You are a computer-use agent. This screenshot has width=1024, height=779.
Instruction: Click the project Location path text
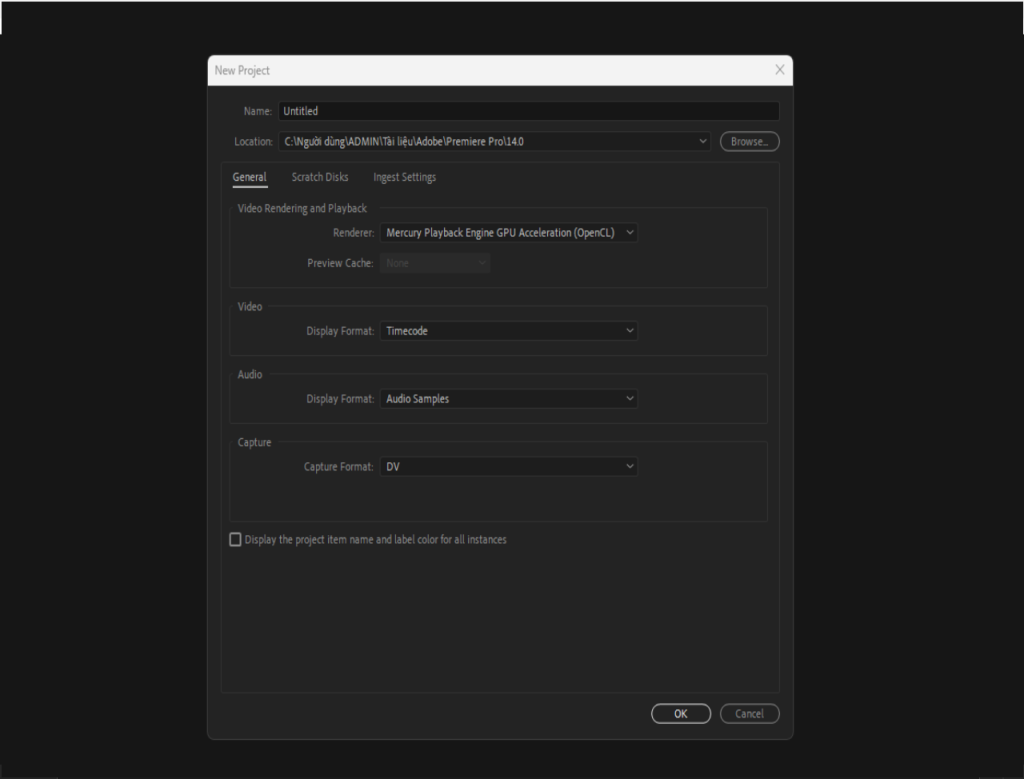tap(404, 142)
